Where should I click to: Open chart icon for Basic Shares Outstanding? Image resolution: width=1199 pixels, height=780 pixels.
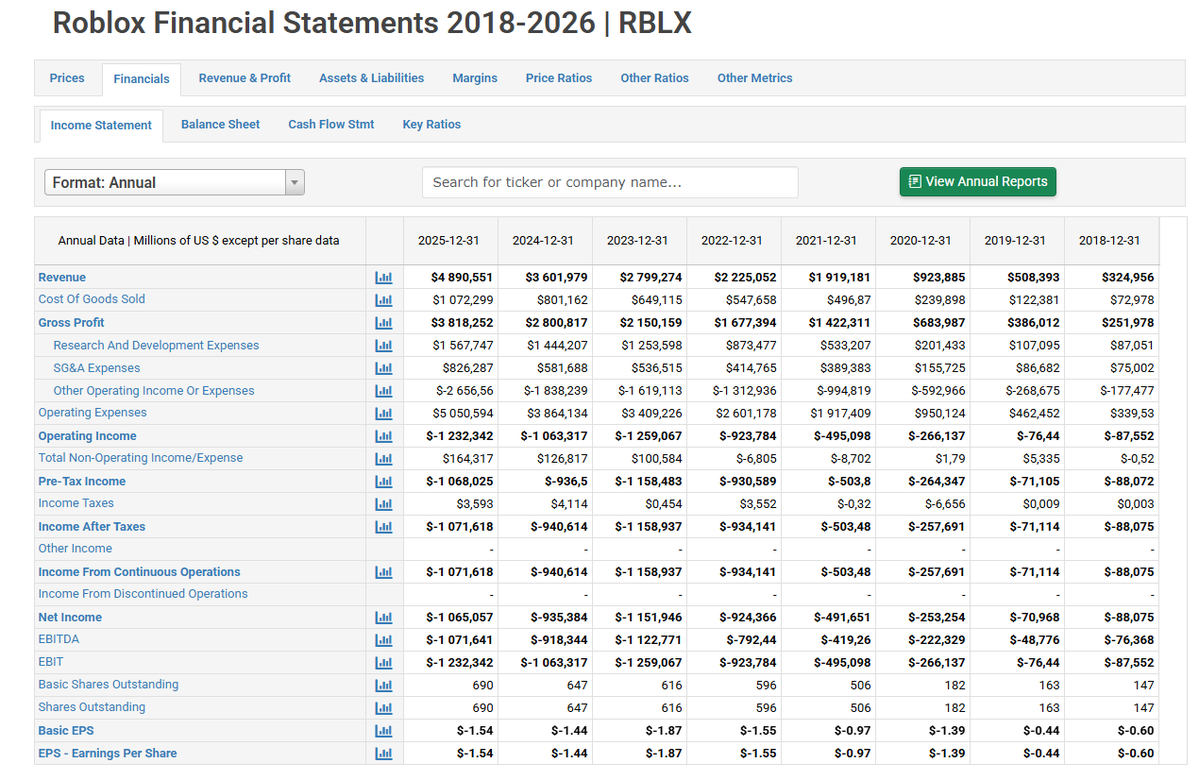coord(384,685)
